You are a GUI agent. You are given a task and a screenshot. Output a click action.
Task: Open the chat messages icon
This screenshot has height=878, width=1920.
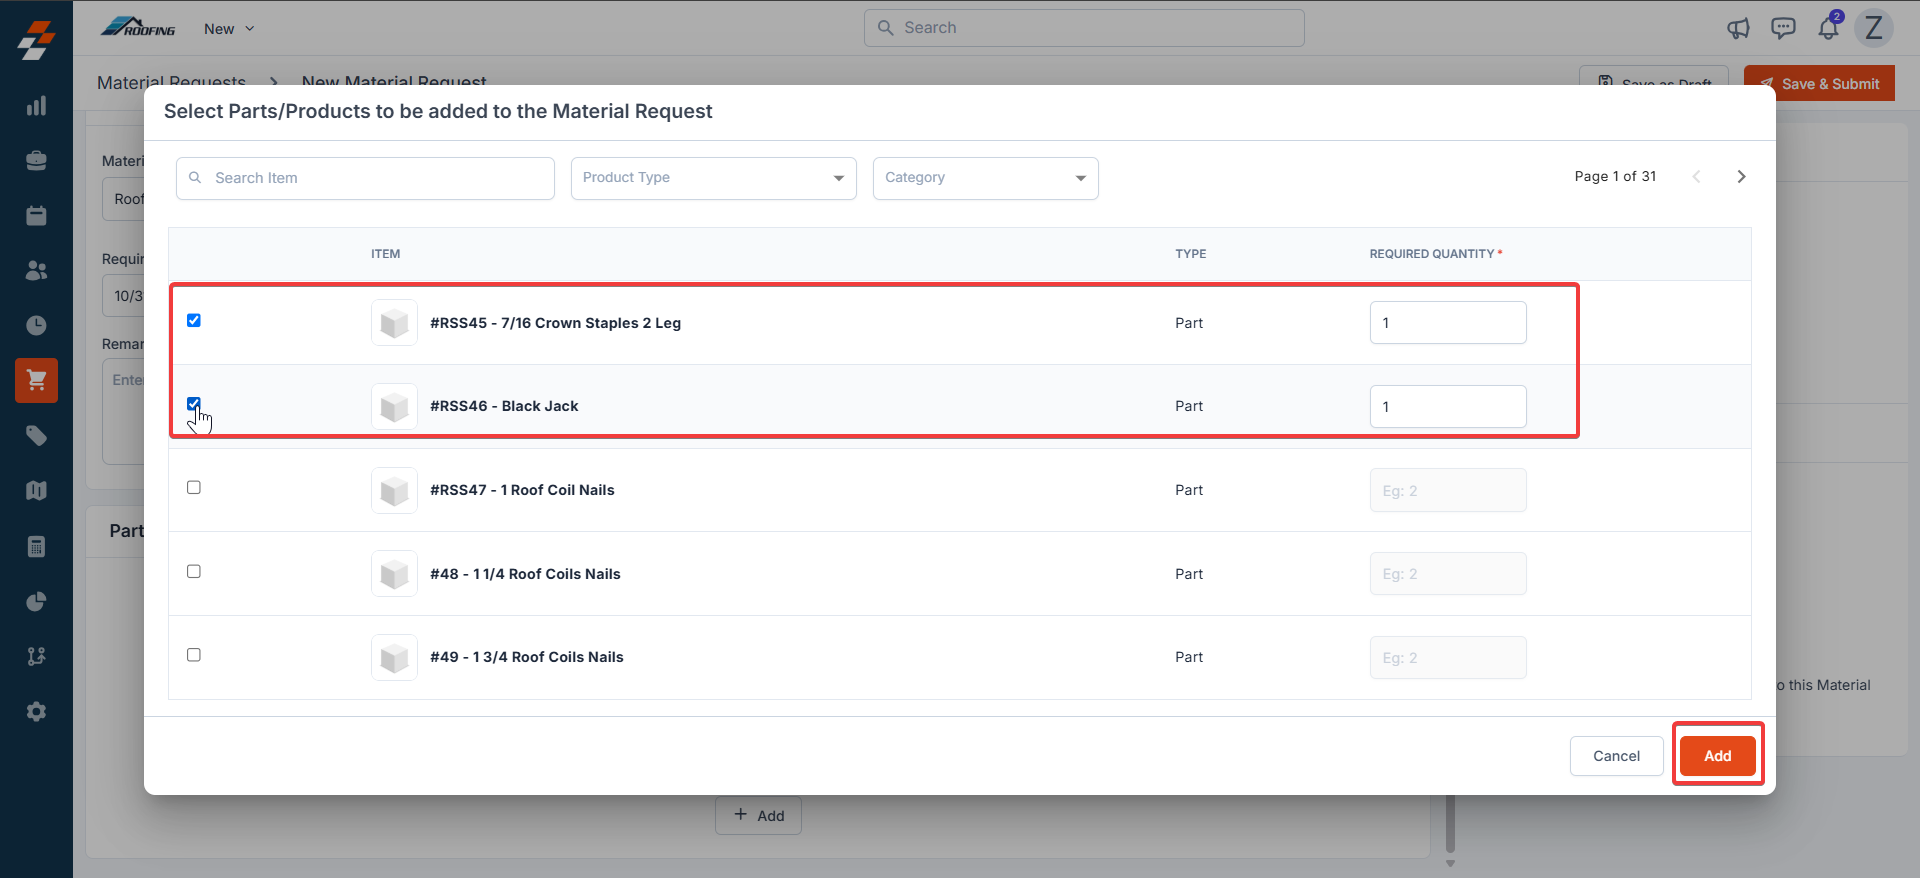[1783, 28]
